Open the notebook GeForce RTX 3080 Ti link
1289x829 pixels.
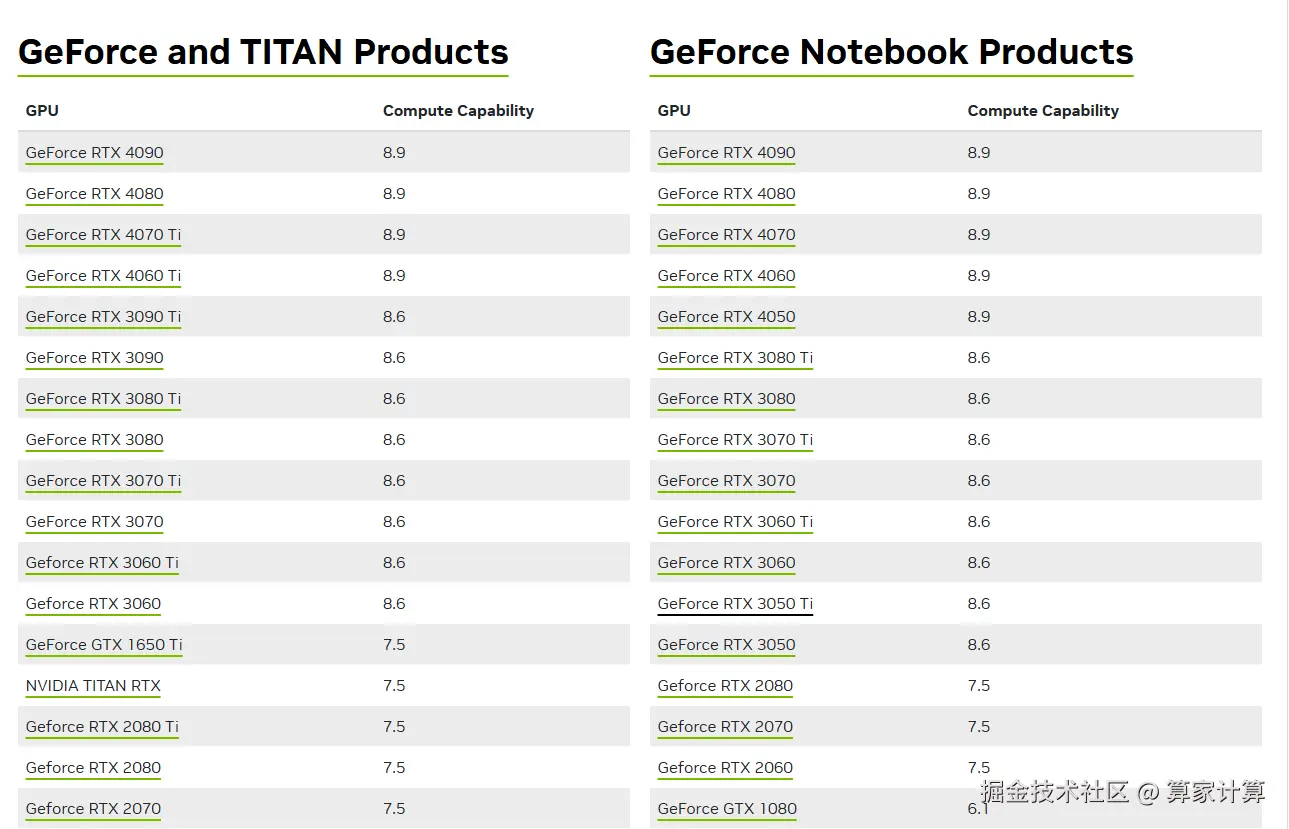(735, 358)
